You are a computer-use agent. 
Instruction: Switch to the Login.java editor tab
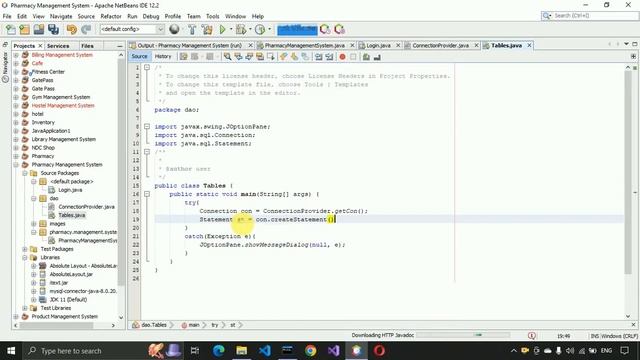[378, 45]
